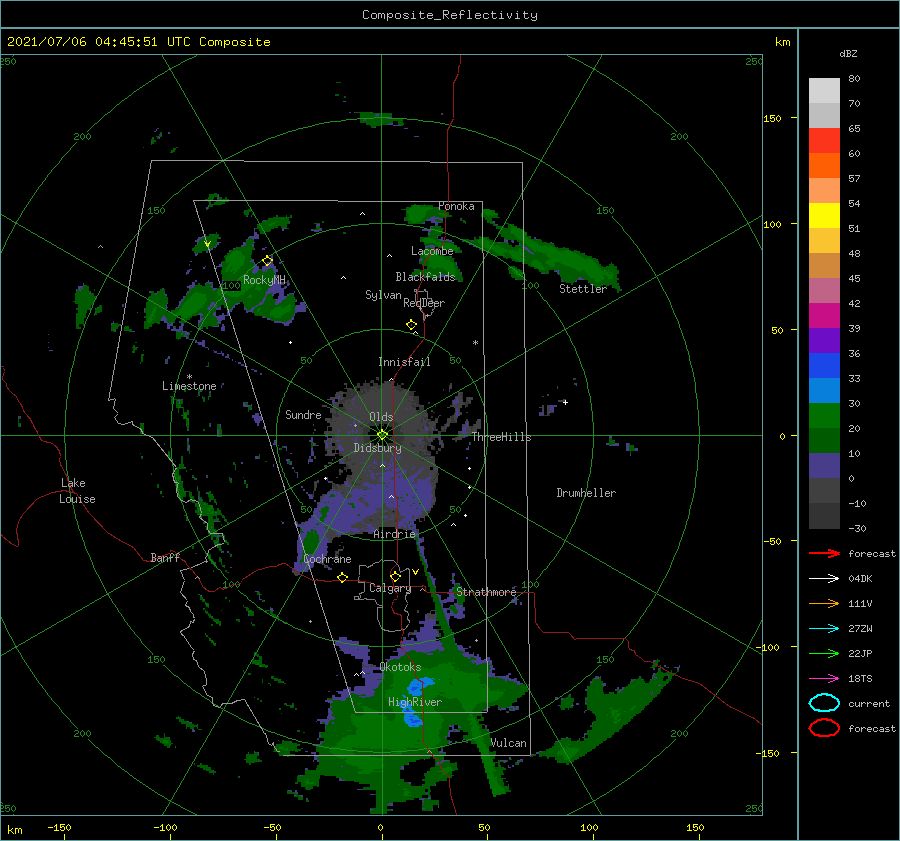Click the Sylvan label on the map
900x841 pixels.
tap(383, 295)
